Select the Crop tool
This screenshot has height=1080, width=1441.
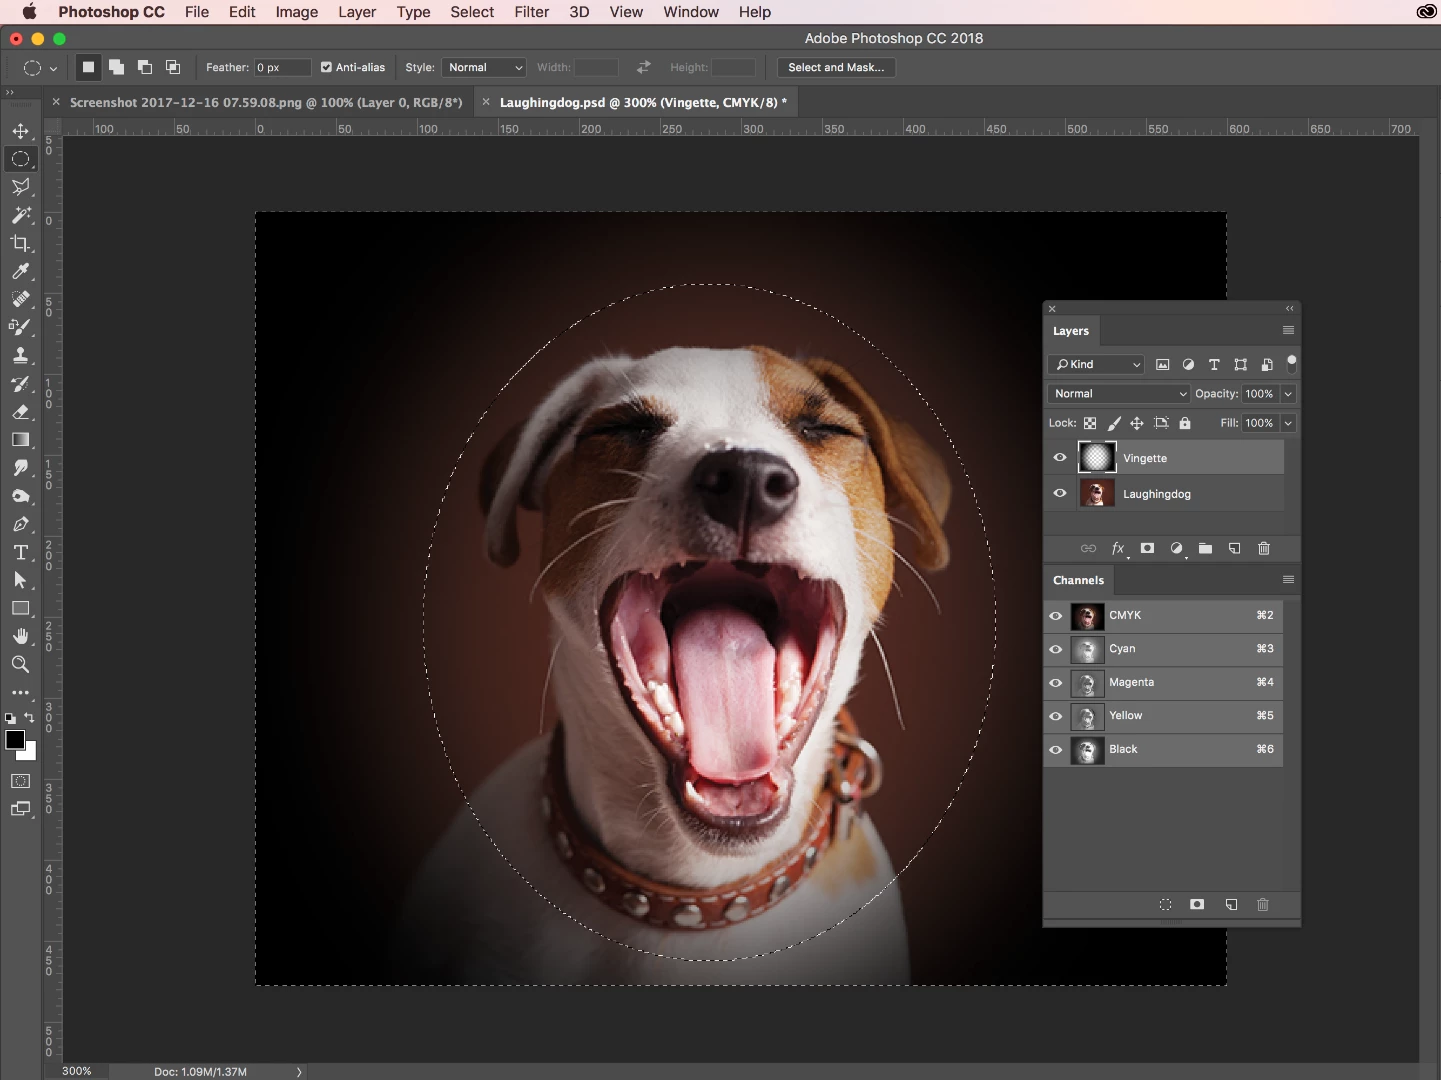tap(20, 243)
